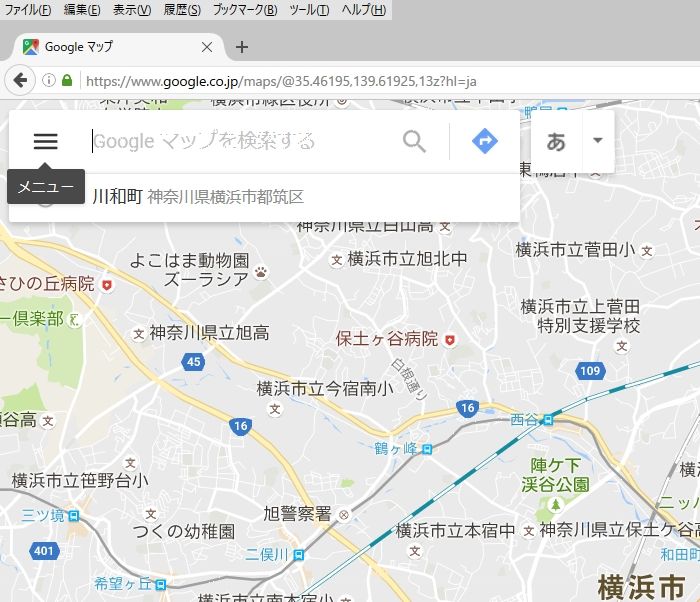This screenshot has height=602, width=700.
Task: Click the 横浜市立菅田小 school marker icon
Action: (x=646, y=251)
